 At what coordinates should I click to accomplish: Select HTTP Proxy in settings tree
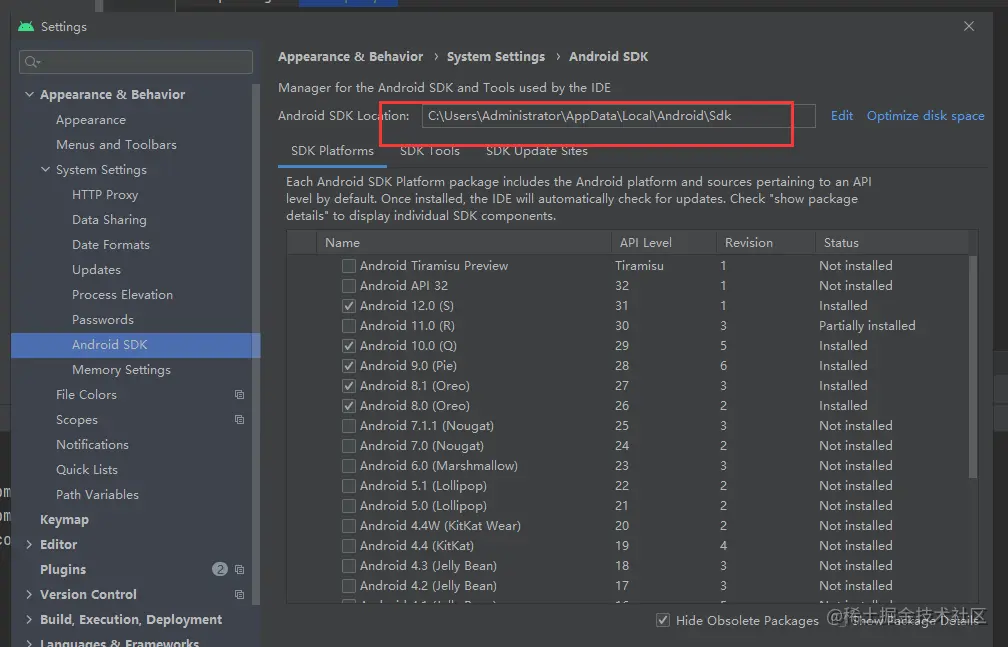[105, 195]
